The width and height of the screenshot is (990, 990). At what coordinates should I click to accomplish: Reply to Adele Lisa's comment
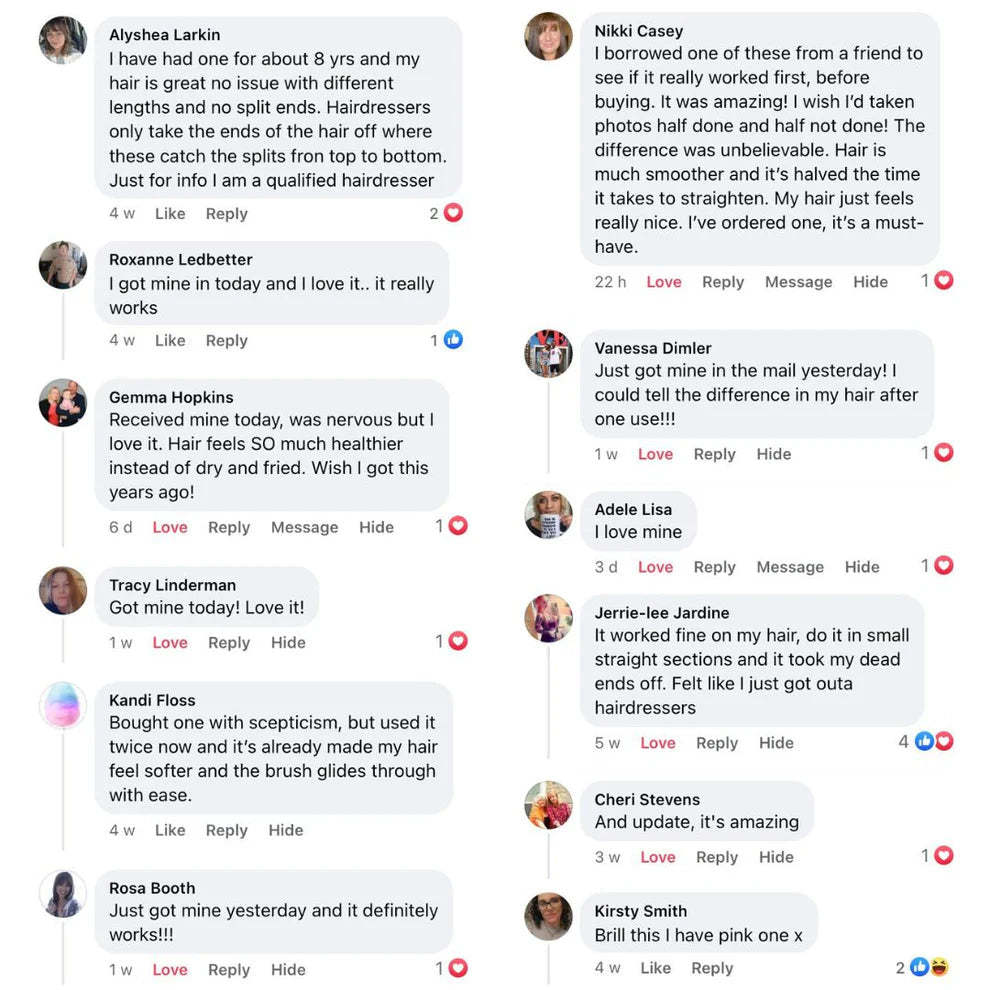(x=714, y=567)
